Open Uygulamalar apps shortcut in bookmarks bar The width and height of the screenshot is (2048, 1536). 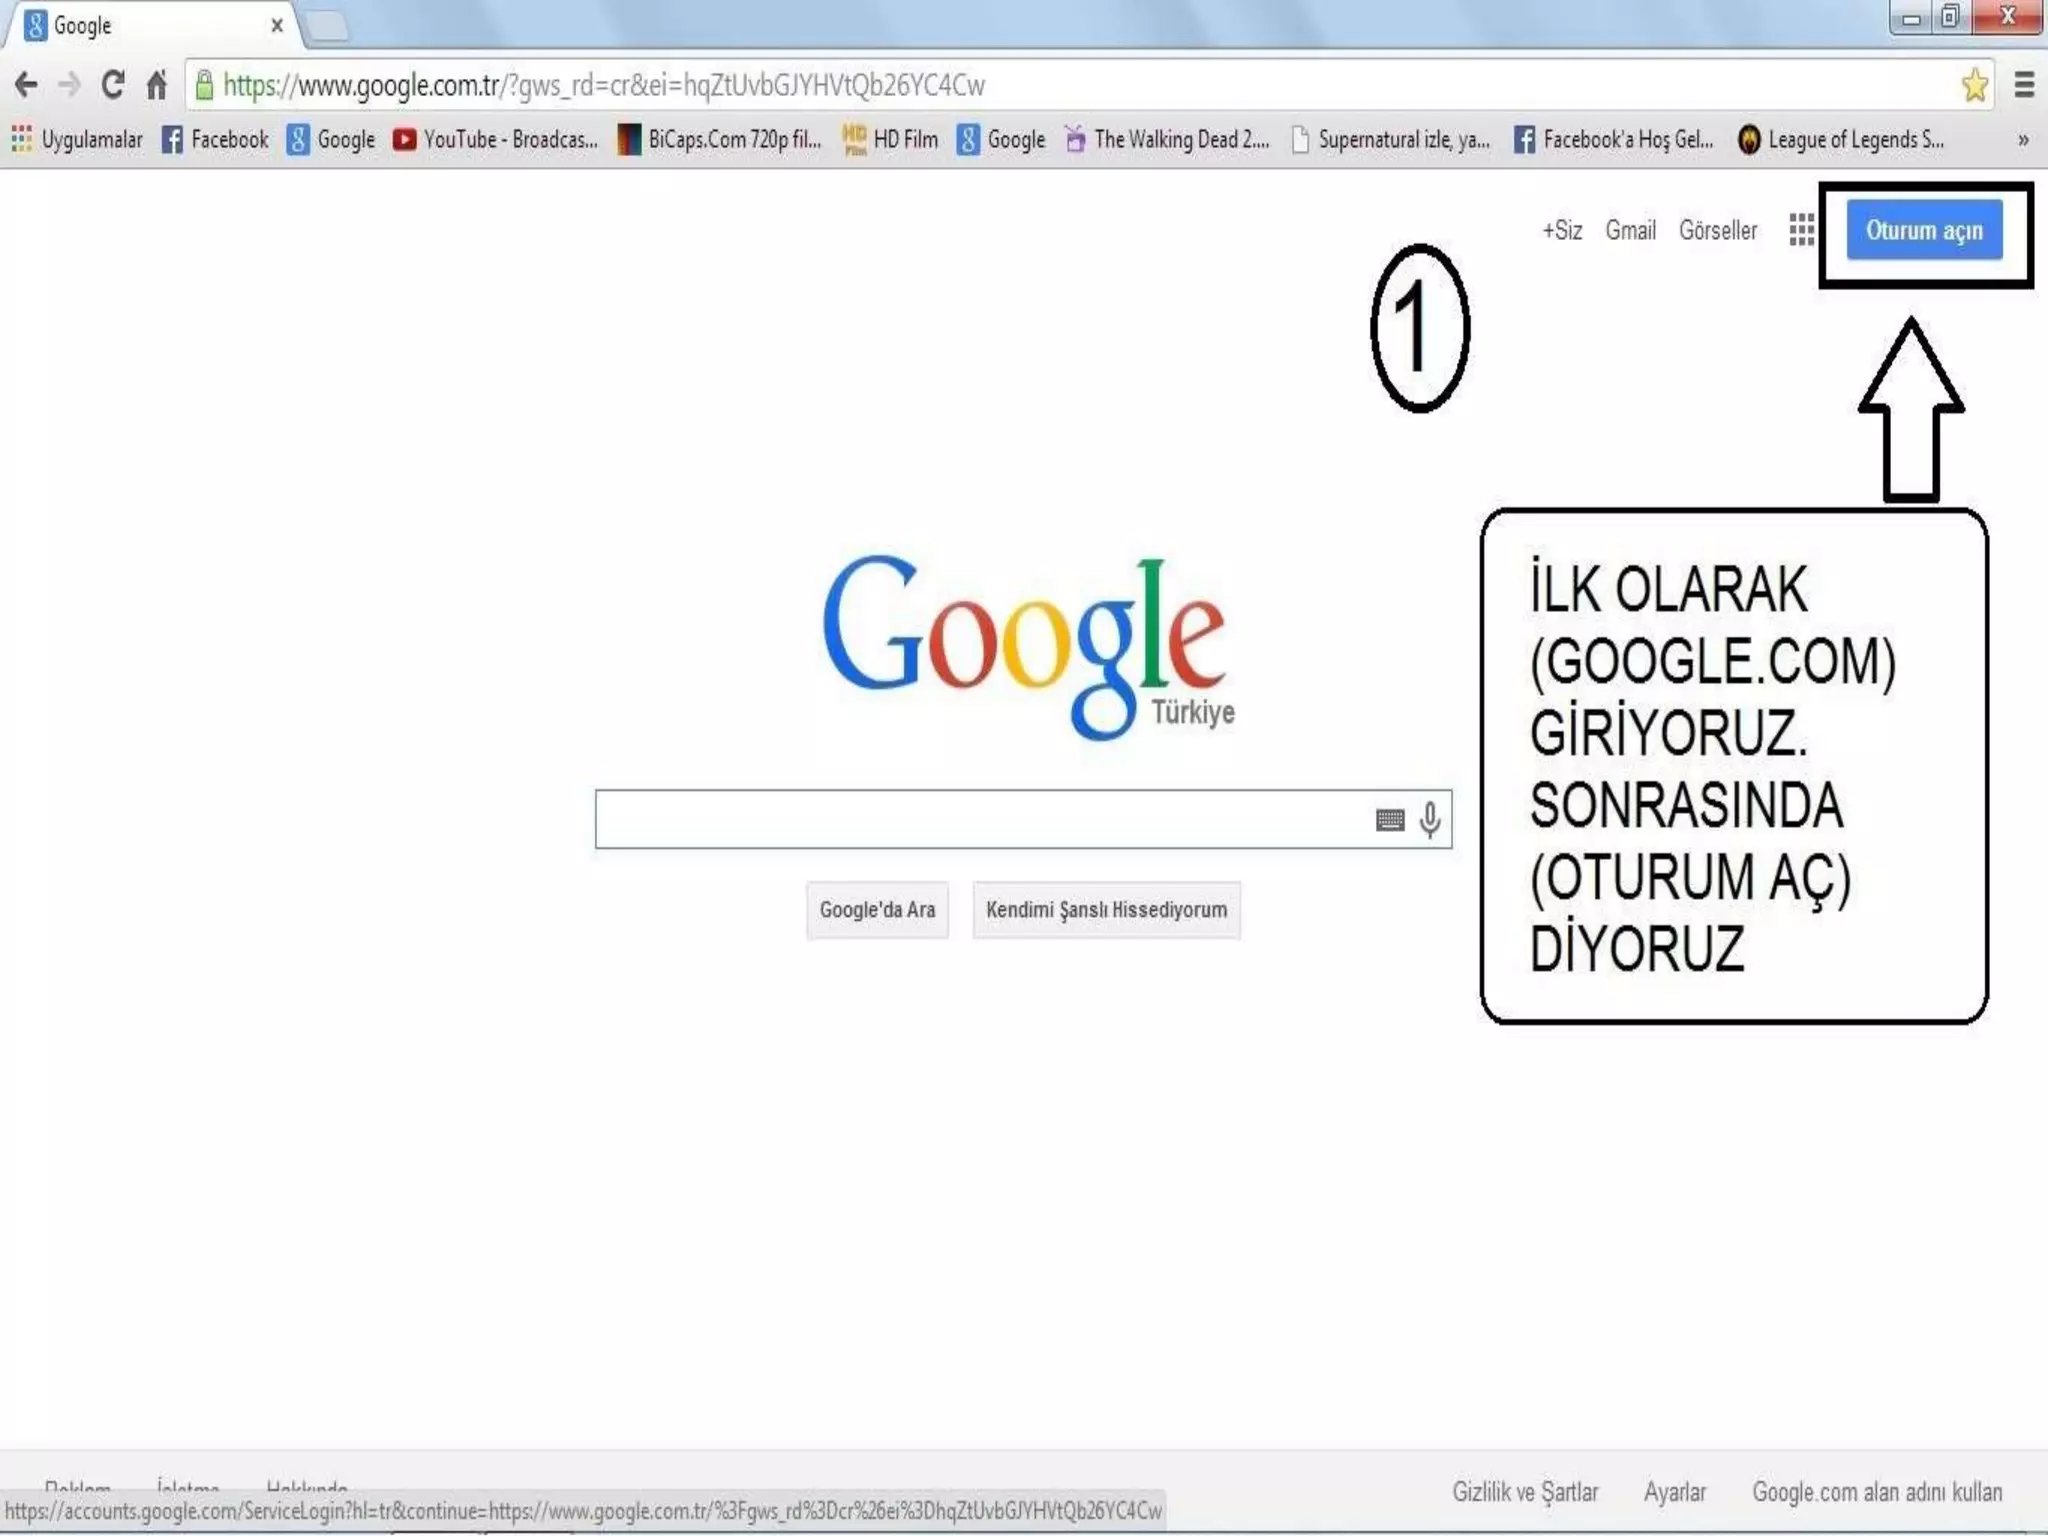pyautogui.click(x=78, y=139)
